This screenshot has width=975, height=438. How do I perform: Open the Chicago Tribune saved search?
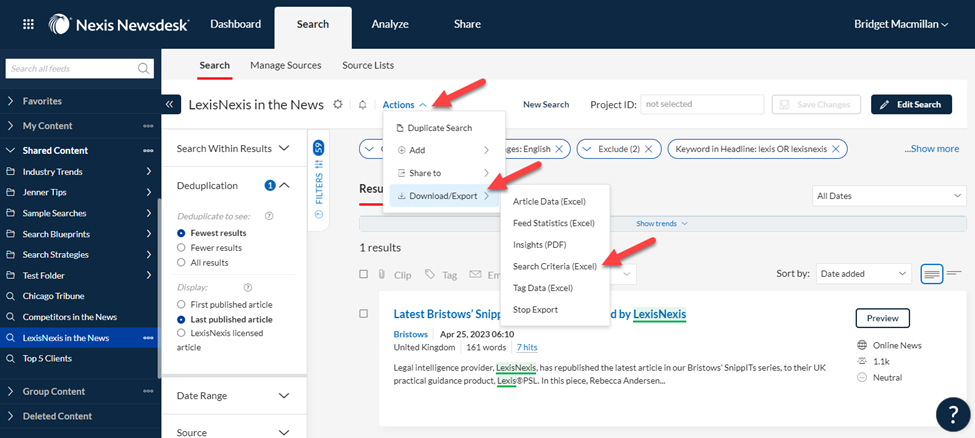(53, 296)
